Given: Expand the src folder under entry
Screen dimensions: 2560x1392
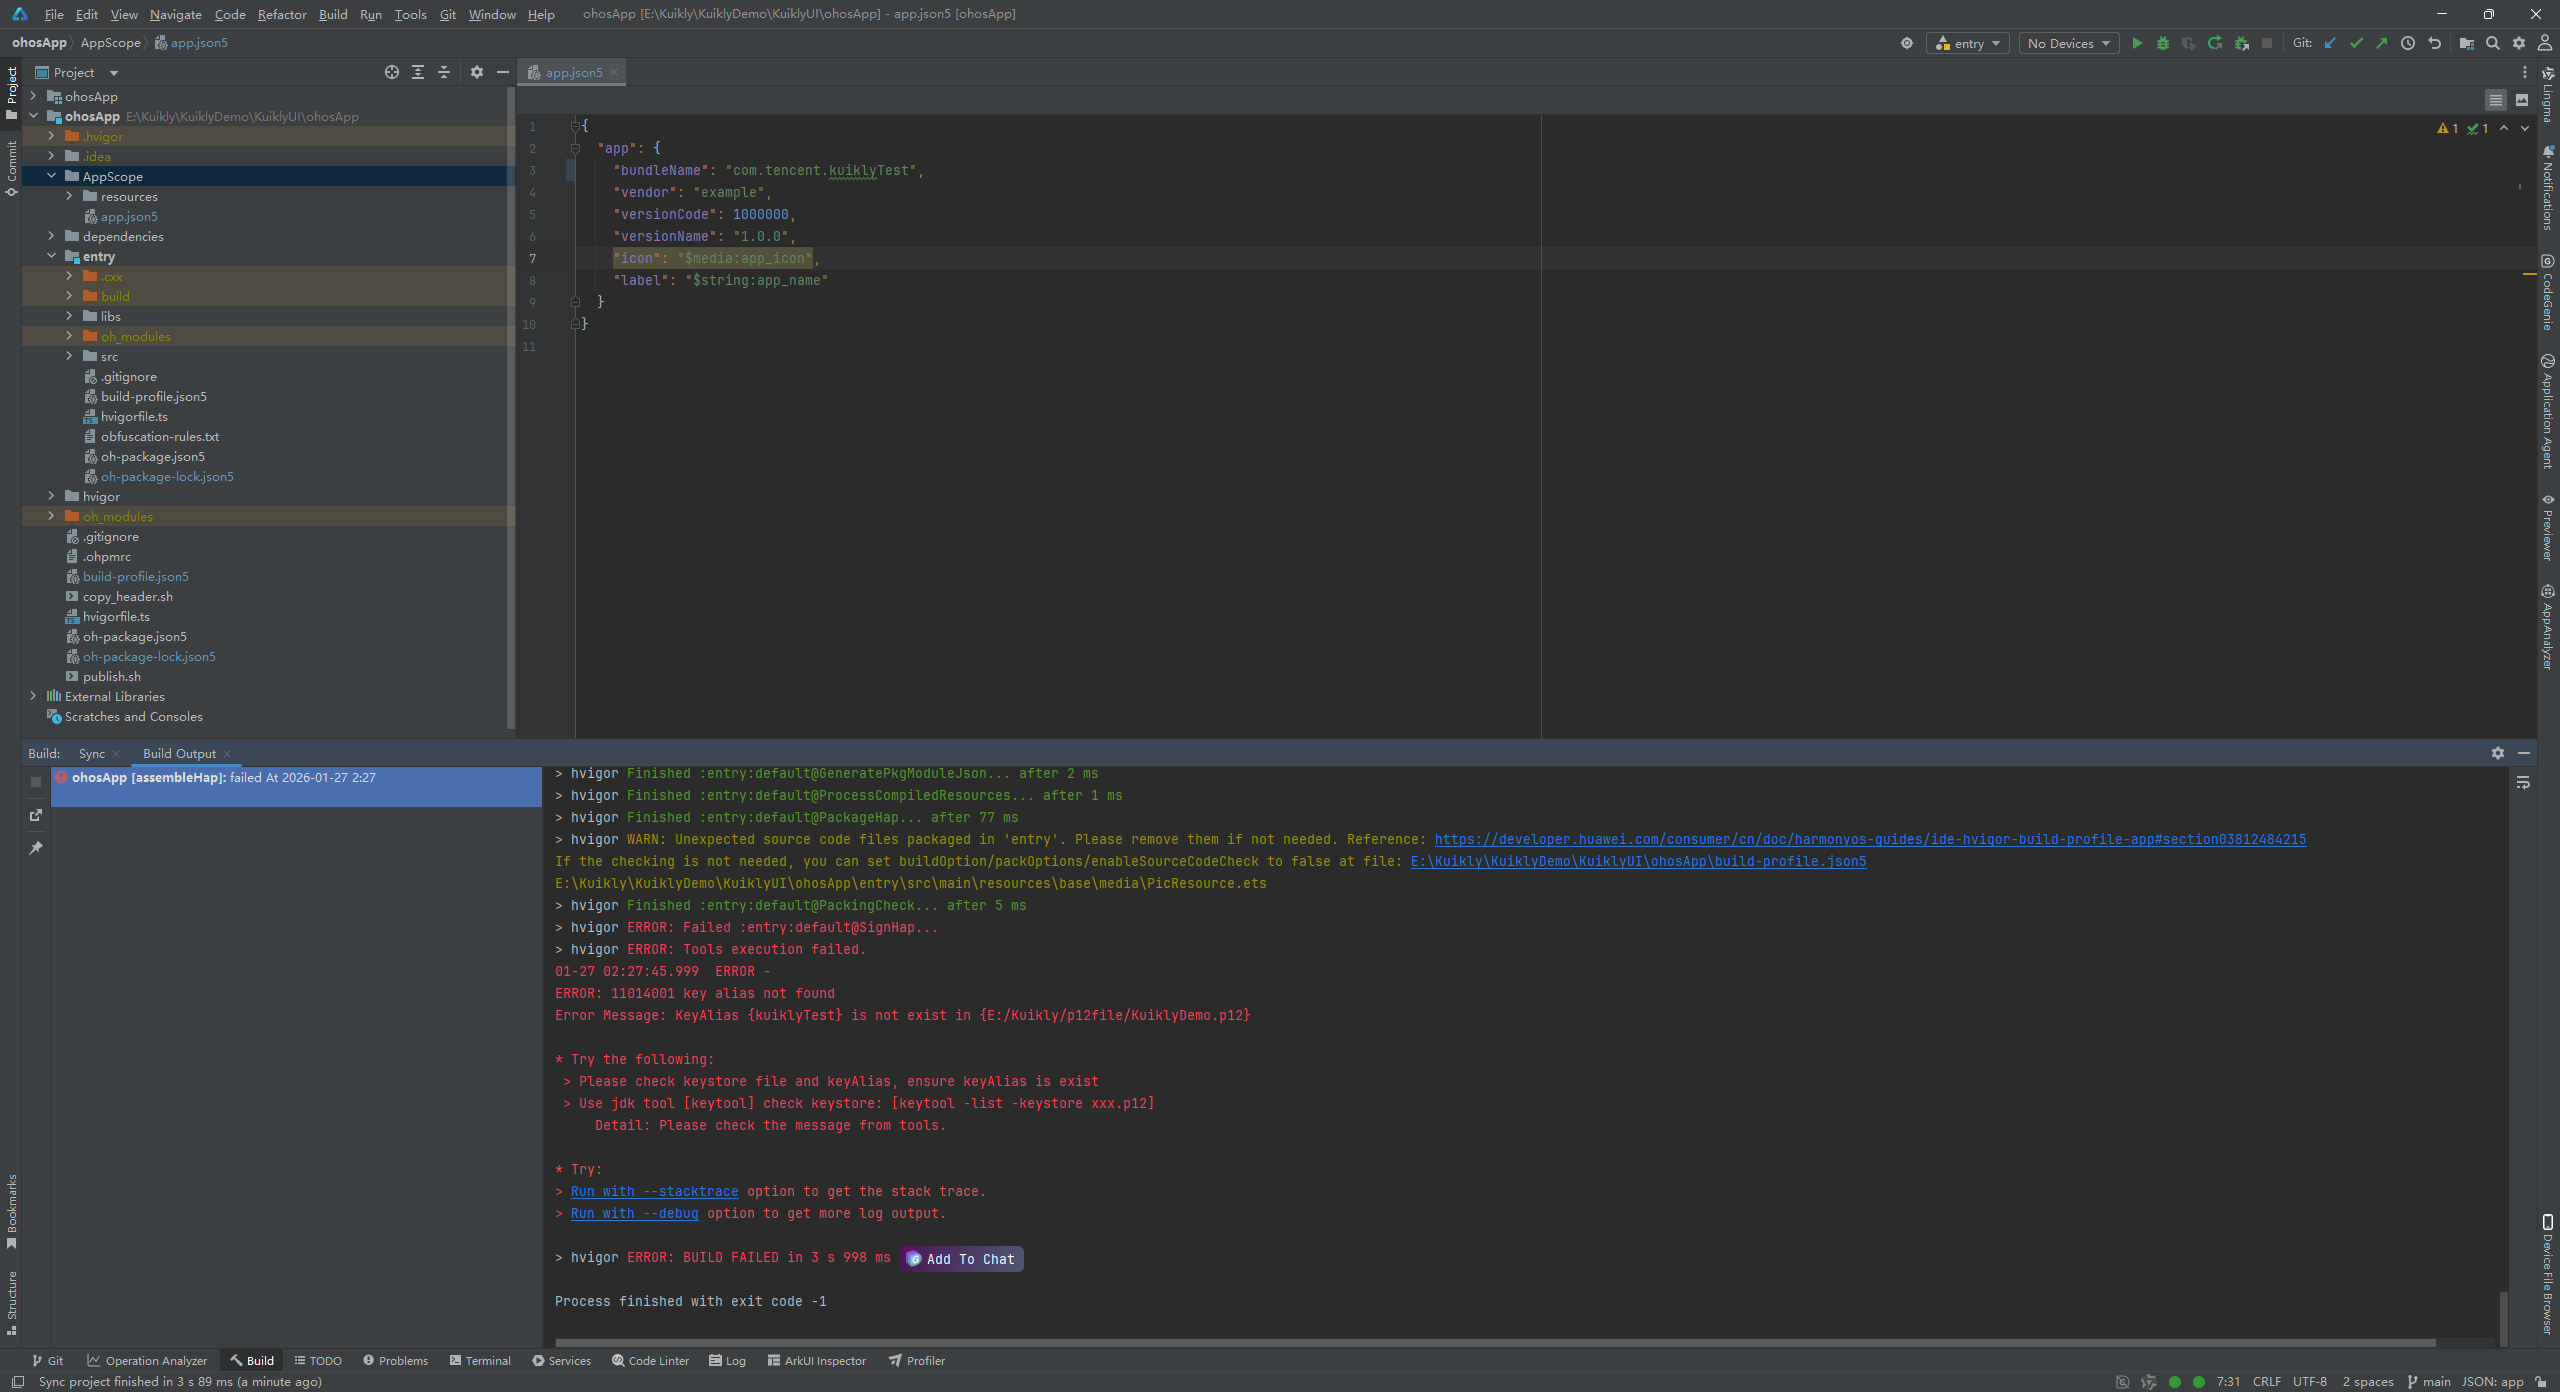Looking at the screenshot, I should (69, 356).
